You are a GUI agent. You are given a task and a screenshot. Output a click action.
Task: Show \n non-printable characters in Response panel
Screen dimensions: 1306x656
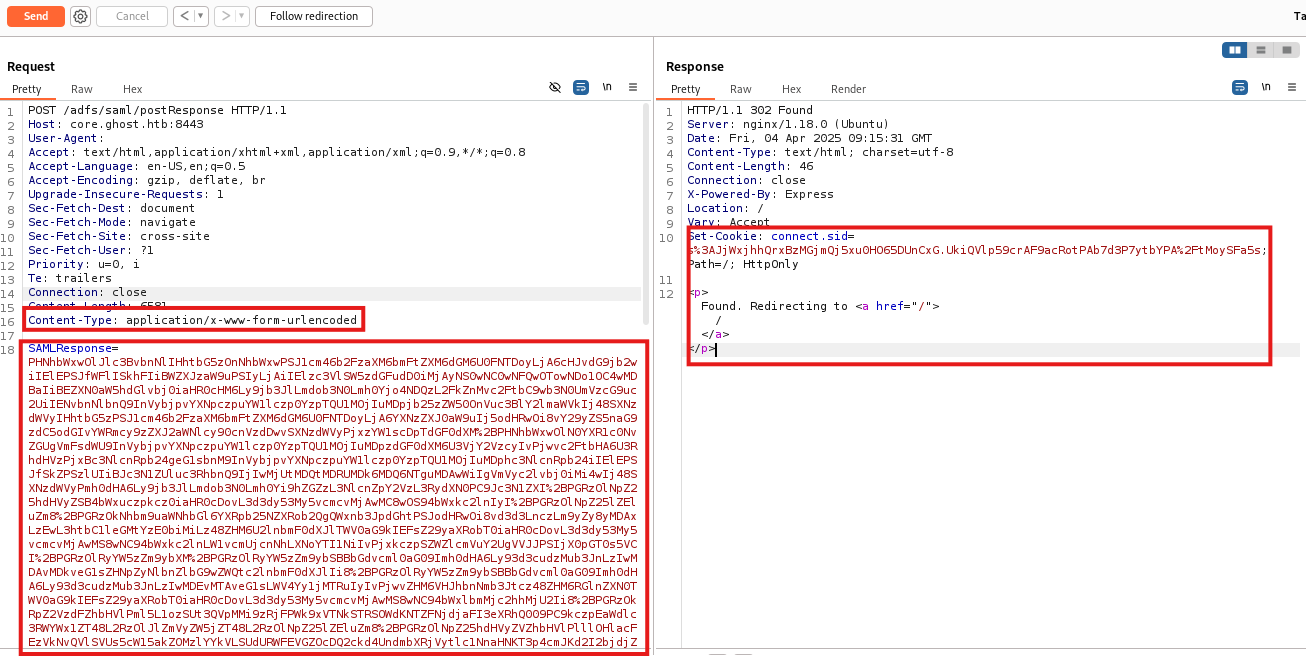[x=1266, y=88]
